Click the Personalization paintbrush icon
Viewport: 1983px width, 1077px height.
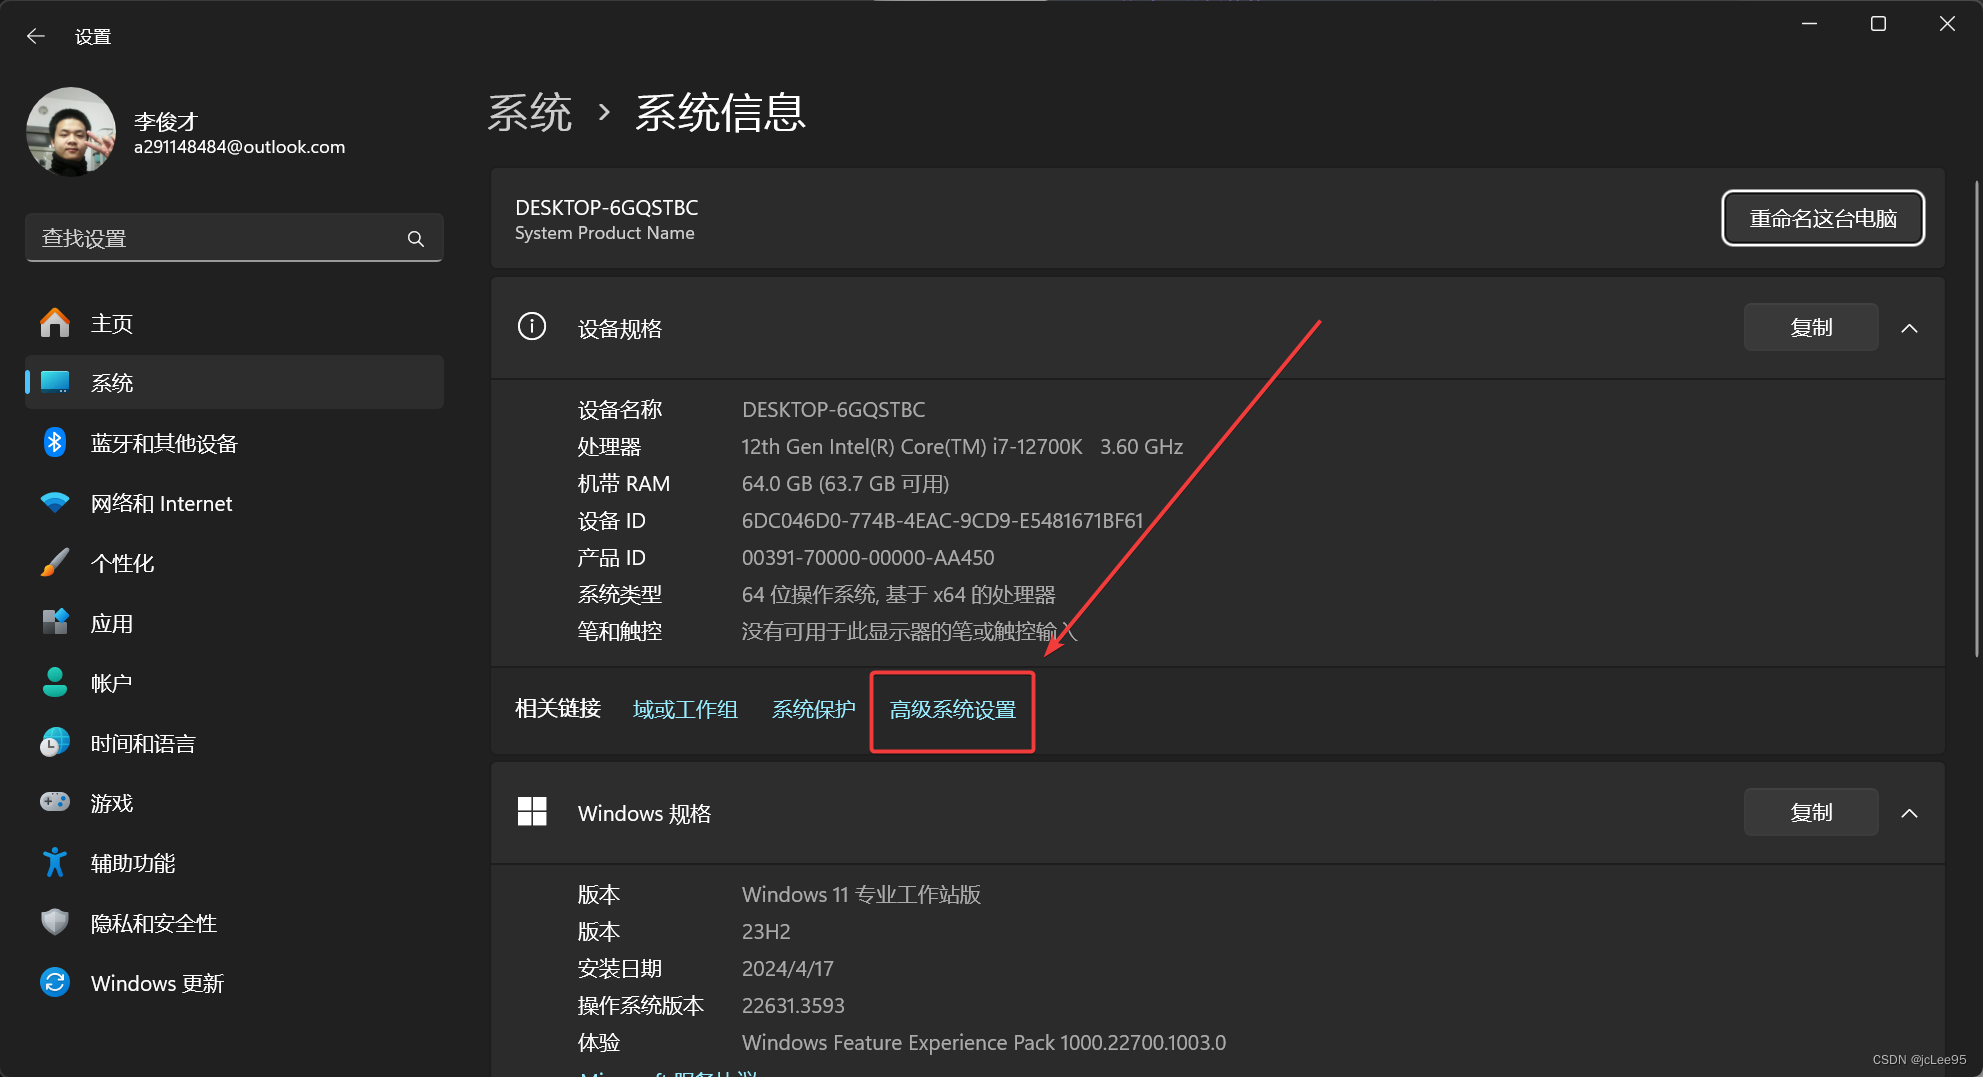55,562
